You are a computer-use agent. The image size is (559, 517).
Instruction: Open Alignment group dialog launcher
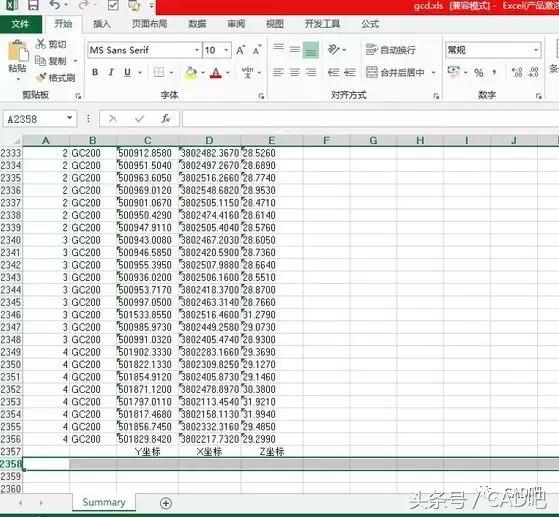[x=436, y=96]
